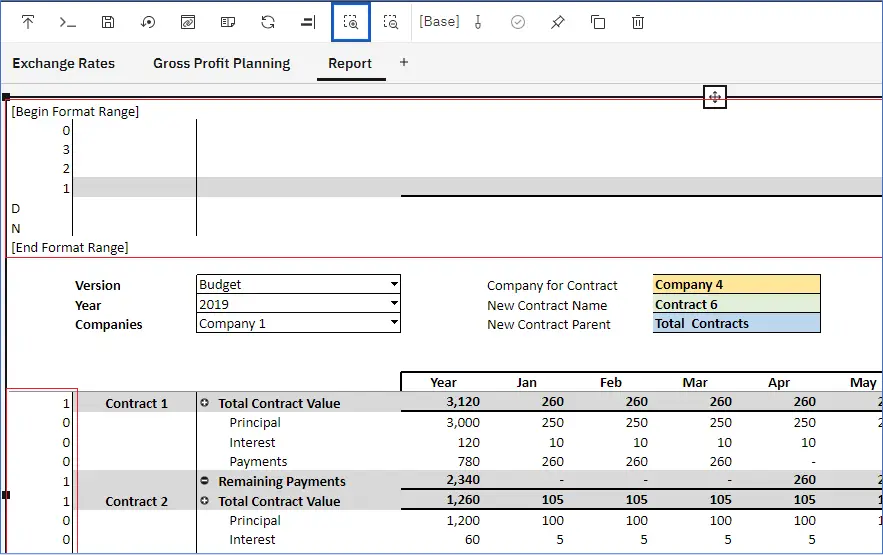Select the yellow Company 4 input cell
Viewport: 883px width, 555px height.
[736, 285]
